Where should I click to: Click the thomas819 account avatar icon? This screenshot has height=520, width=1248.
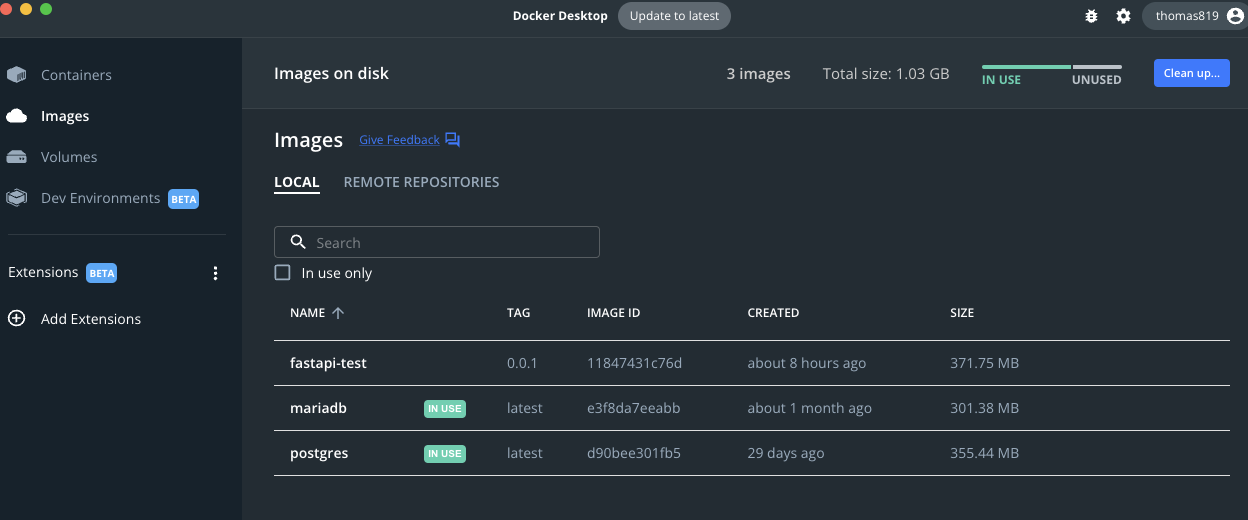(x=1235, y=15)
